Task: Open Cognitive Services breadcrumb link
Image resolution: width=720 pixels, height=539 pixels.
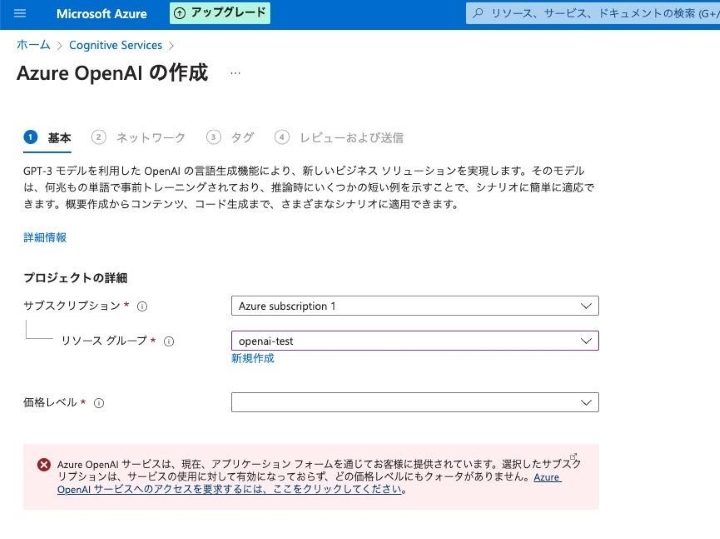Action: pyautogui.click(x=115, y=45)
